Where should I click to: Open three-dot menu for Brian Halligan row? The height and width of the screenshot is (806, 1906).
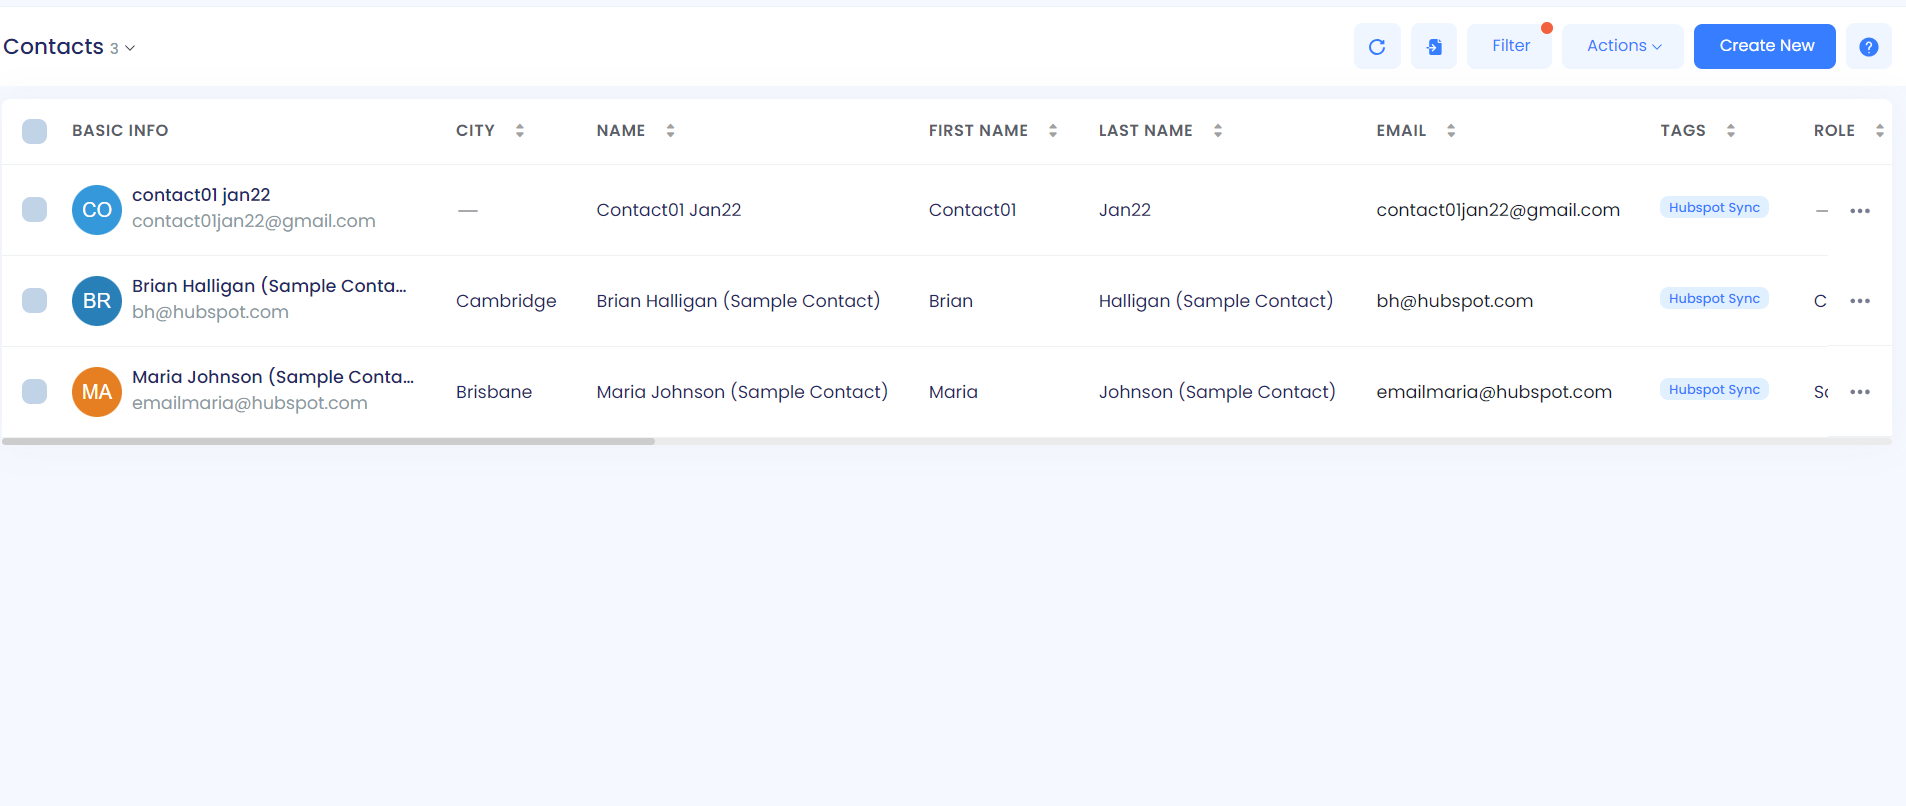pyautogui.click(x=1859, y=301)
